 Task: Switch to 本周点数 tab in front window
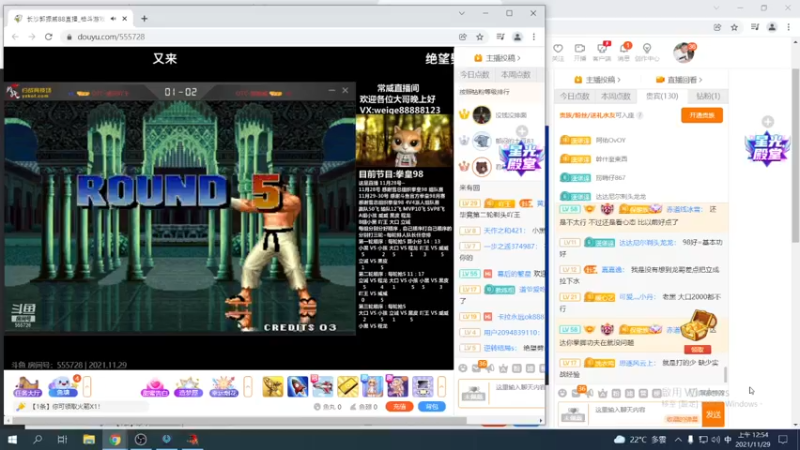(515, 74)
